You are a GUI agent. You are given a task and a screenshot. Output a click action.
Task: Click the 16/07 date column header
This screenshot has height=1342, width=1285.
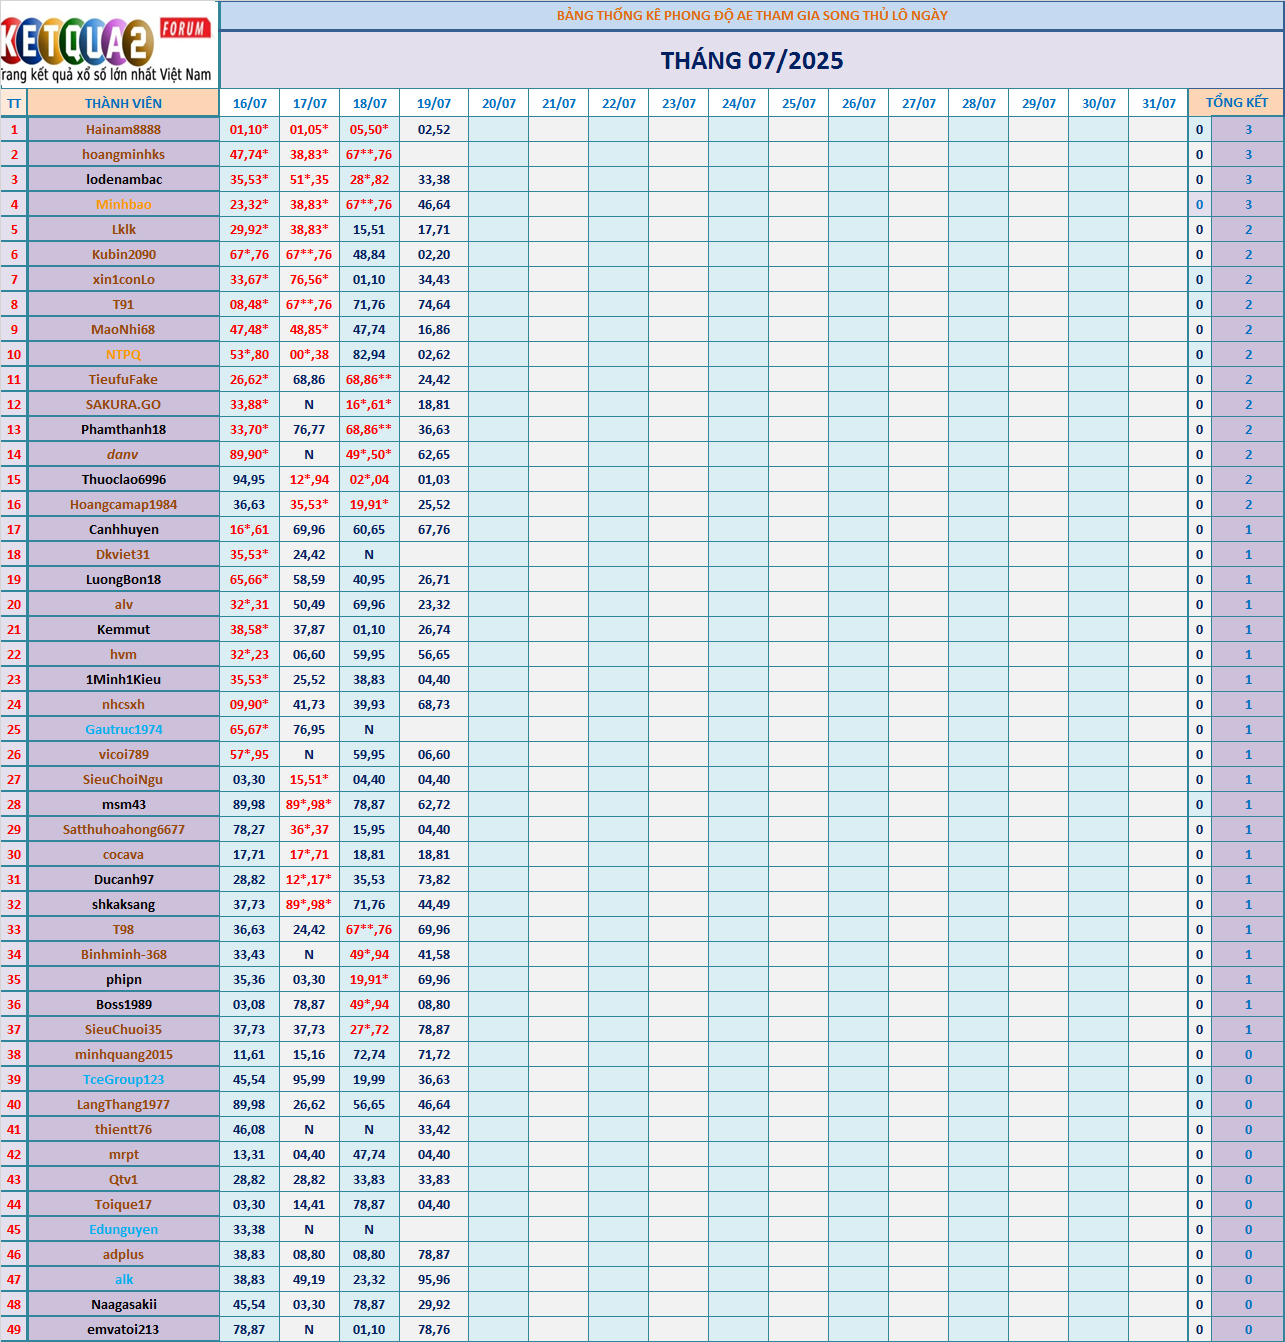click(250, 103)
